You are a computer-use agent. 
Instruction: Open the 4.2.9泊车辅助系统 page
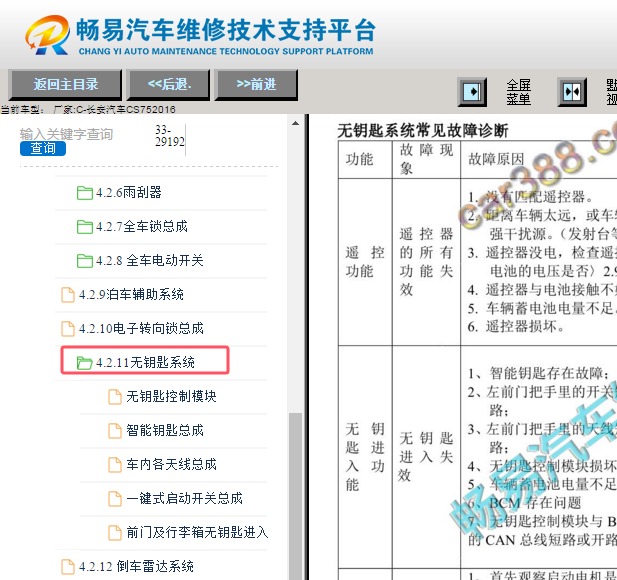[x=131, y=294]
